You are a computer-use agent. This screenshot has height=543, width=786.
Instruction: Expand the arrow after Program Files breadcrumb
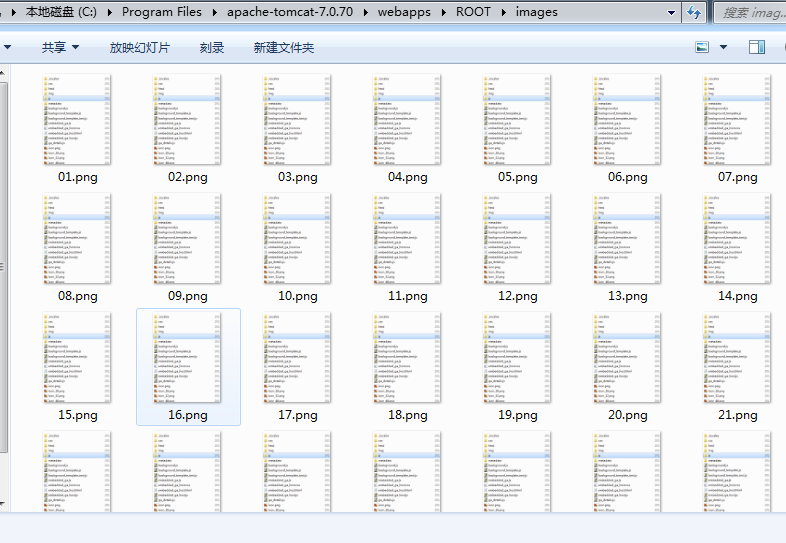pos(215,13)
